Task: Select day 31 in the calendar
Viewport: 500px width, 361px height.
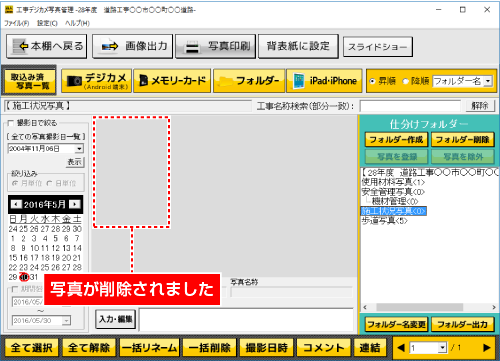Action: tap(34, 277)
